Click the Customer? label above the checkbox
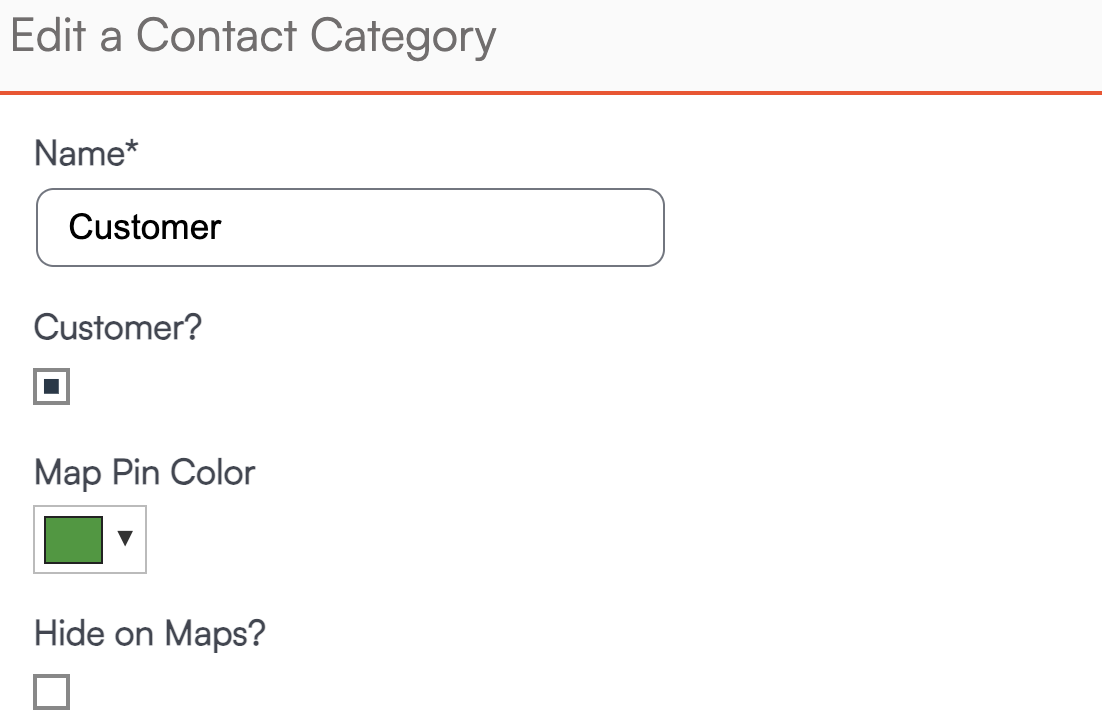The image size is (1102, 724). pos(118,328)
